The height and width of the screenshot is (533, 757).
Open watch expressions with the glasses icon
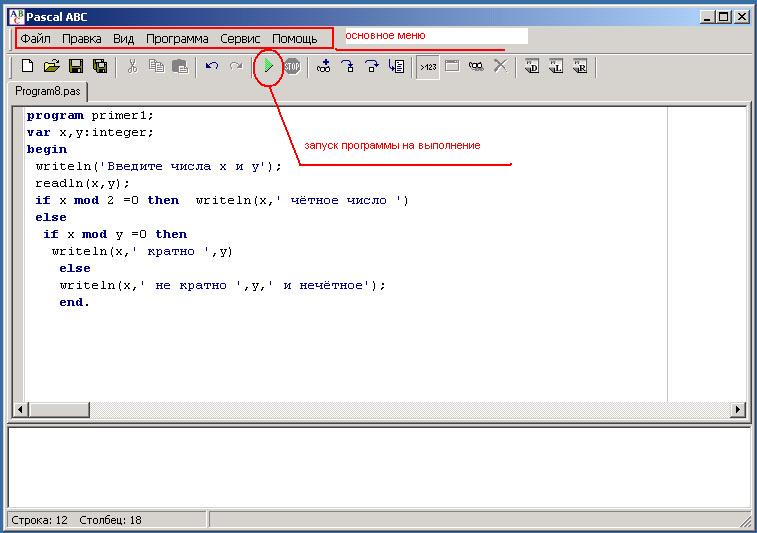(476, 66)
